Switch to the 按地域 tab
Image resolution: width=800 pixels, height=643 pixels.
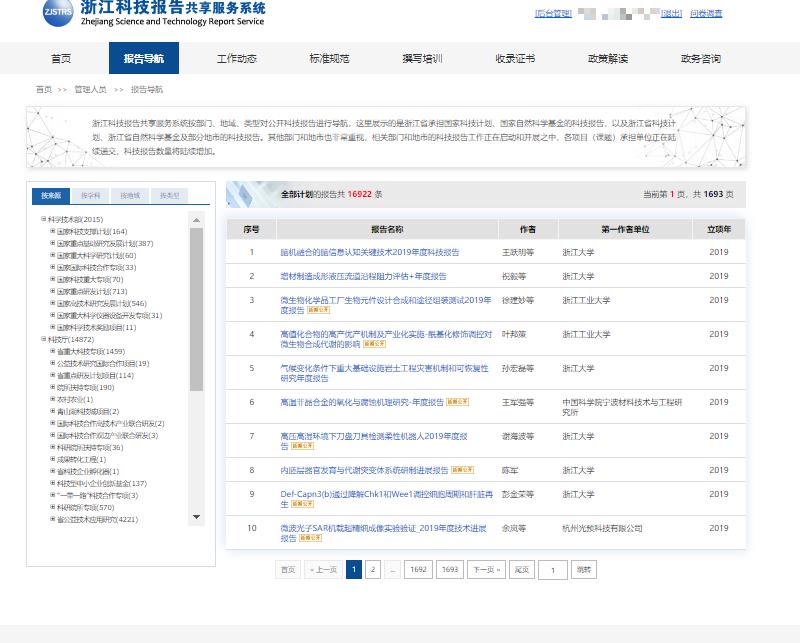pyautogui.click(x=130, y=196)
